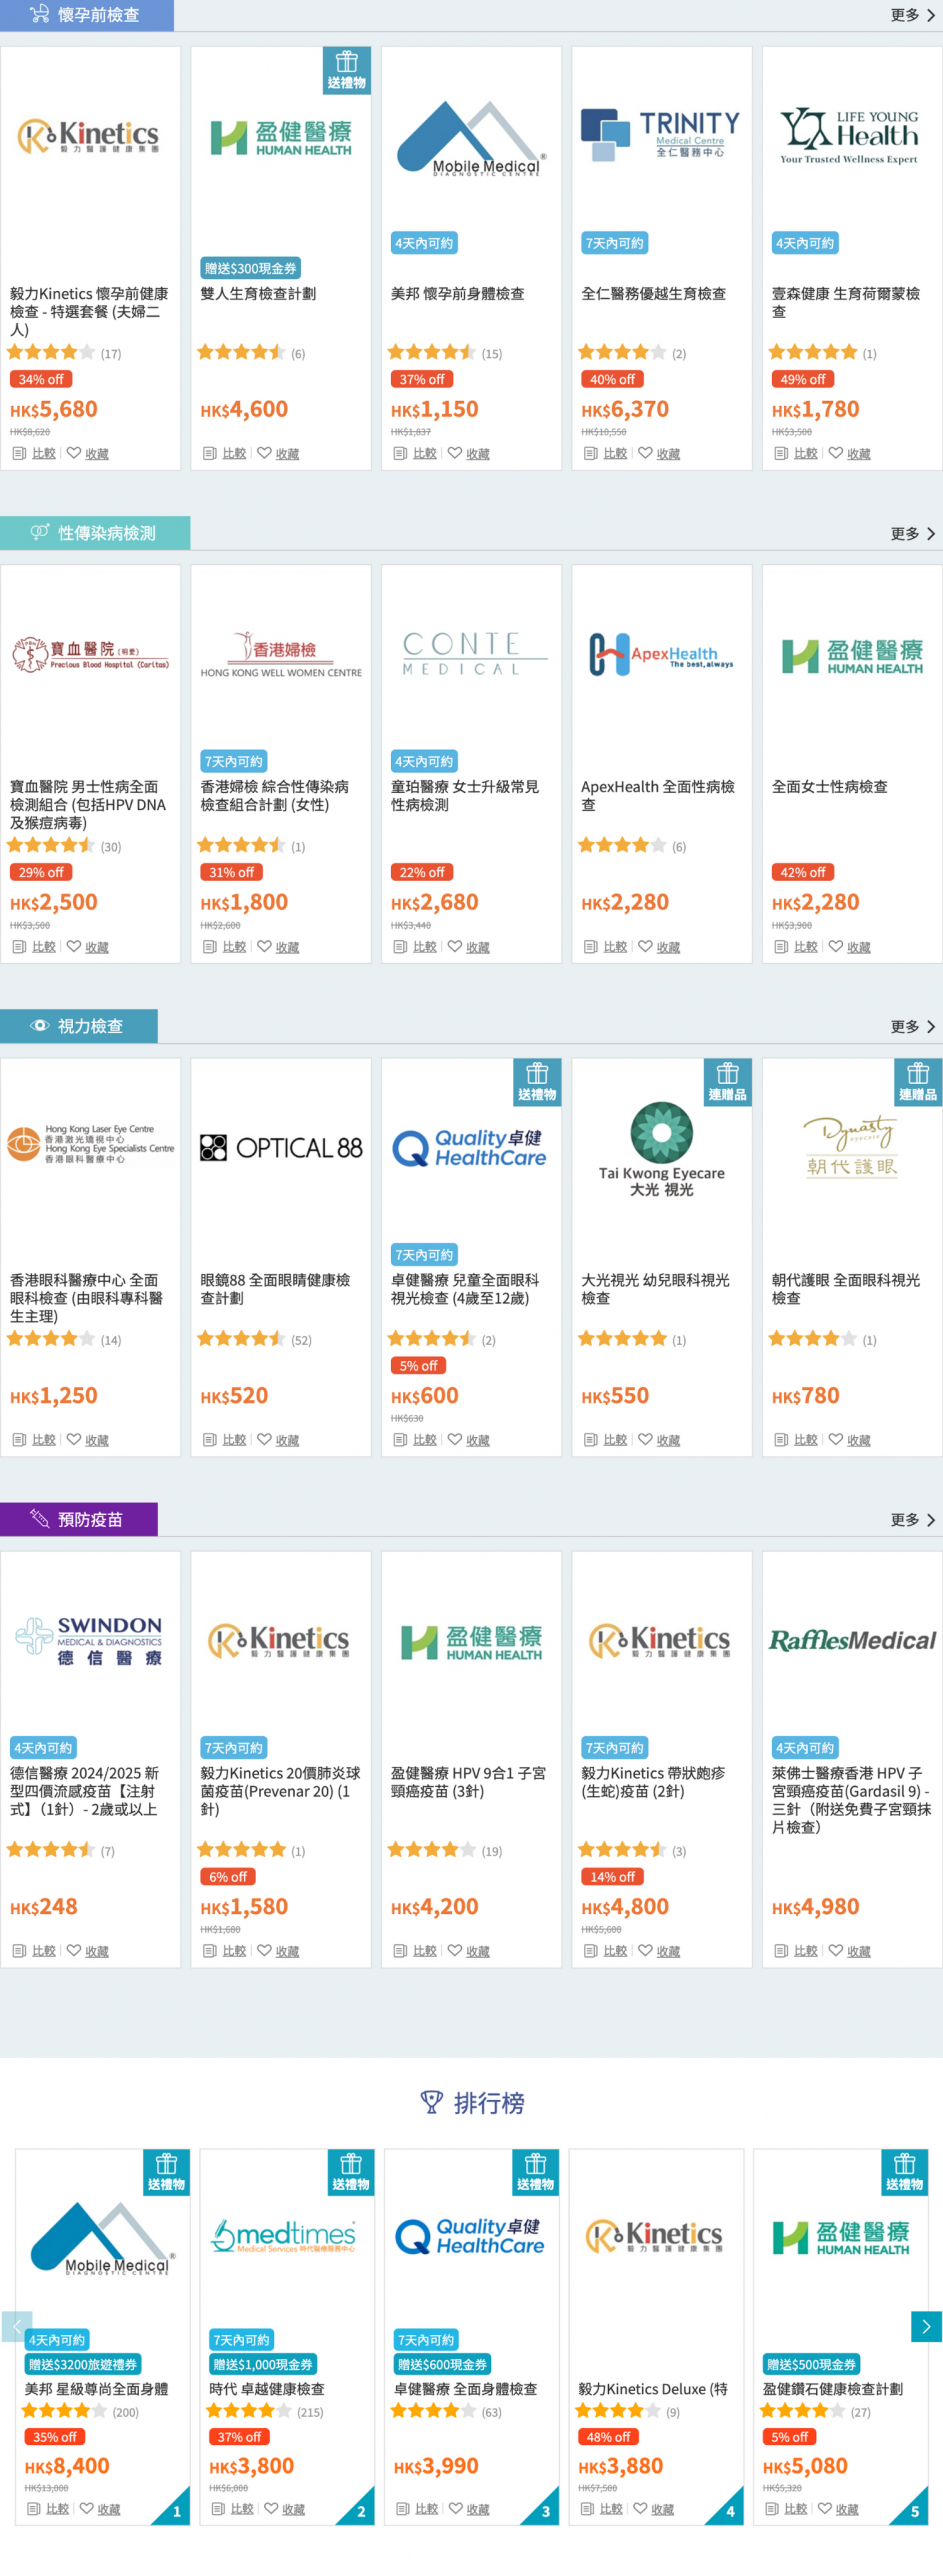943x2560 pixels.
Task: Expand 更多 for the 預防疫苗 section
Action: (913, 1519)
